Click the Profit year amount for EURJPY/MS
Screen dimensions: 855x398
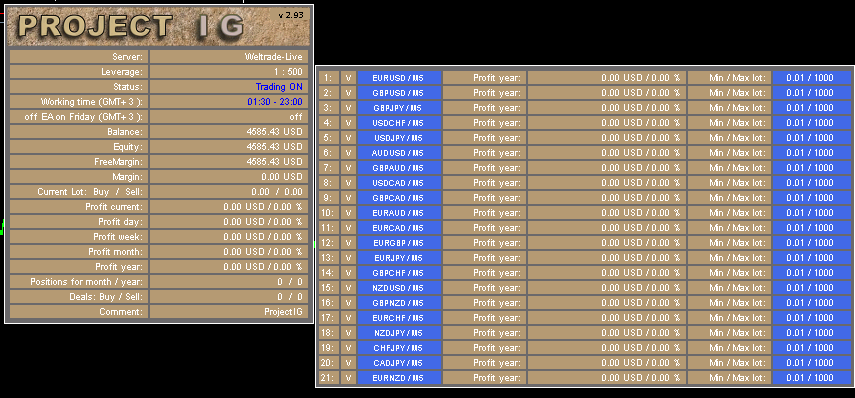[x=606, y=258]
